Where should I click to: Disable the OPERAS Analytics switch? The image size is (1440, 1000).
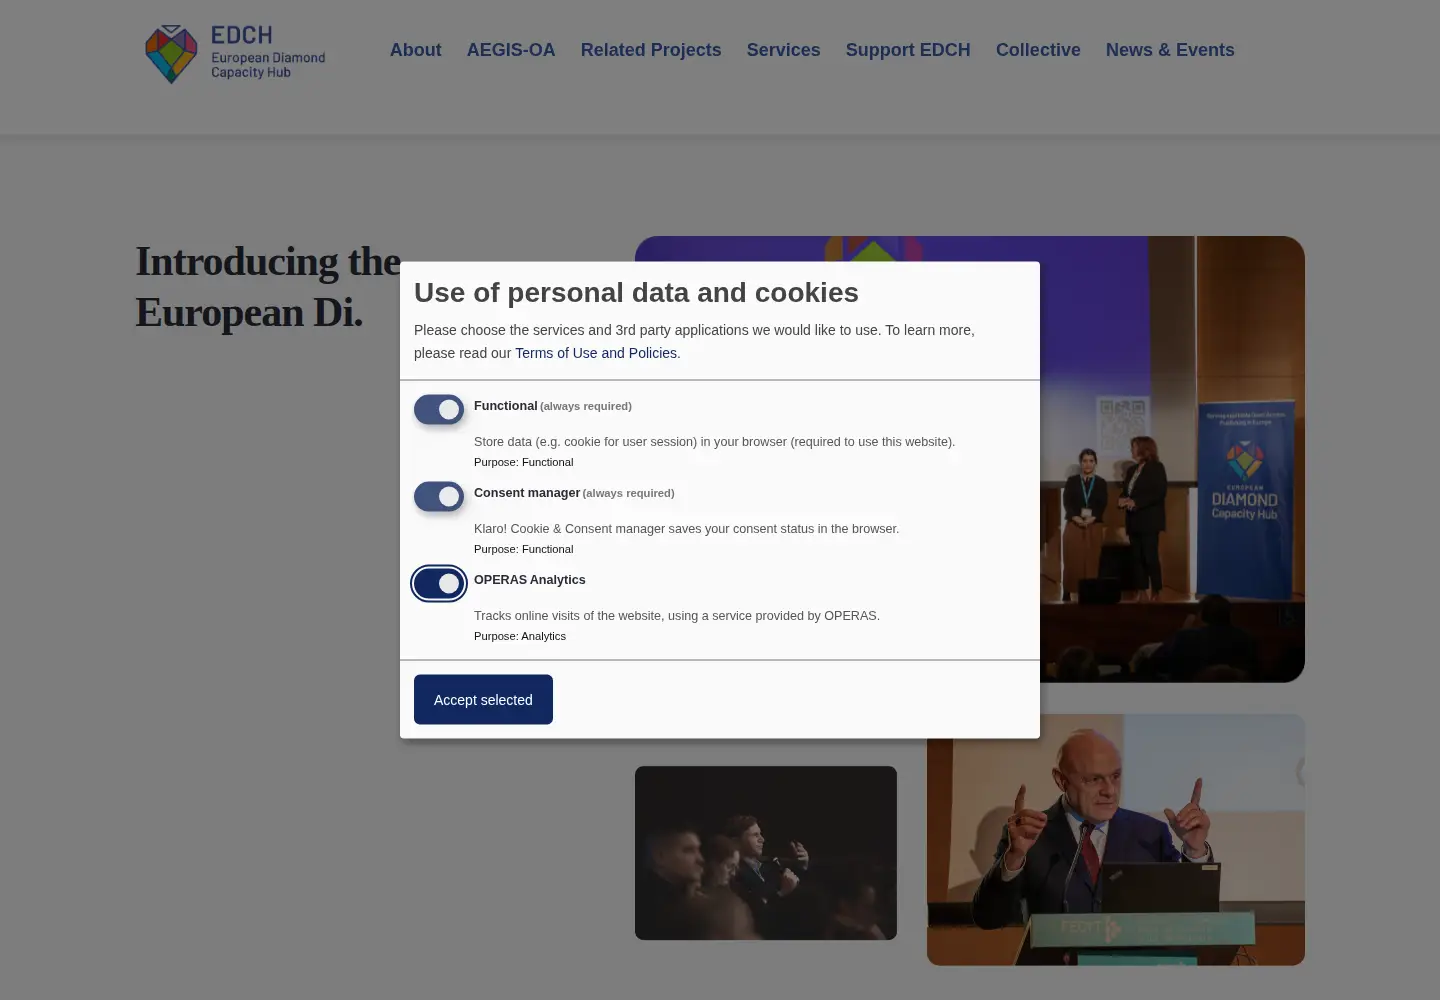[x=439, y=583]
